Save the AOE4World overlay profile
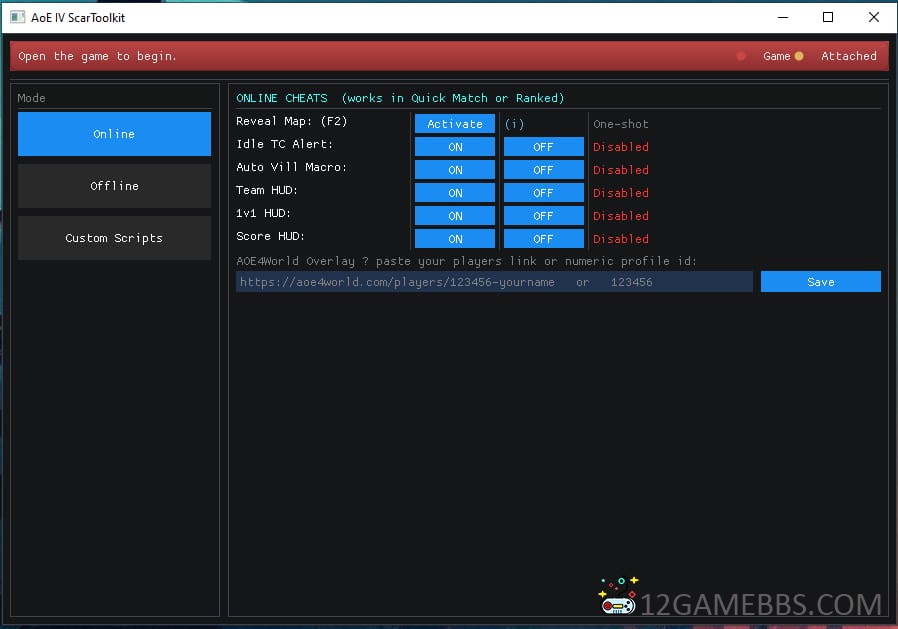Viewport: 898px width, 629px height. (820, 282)
